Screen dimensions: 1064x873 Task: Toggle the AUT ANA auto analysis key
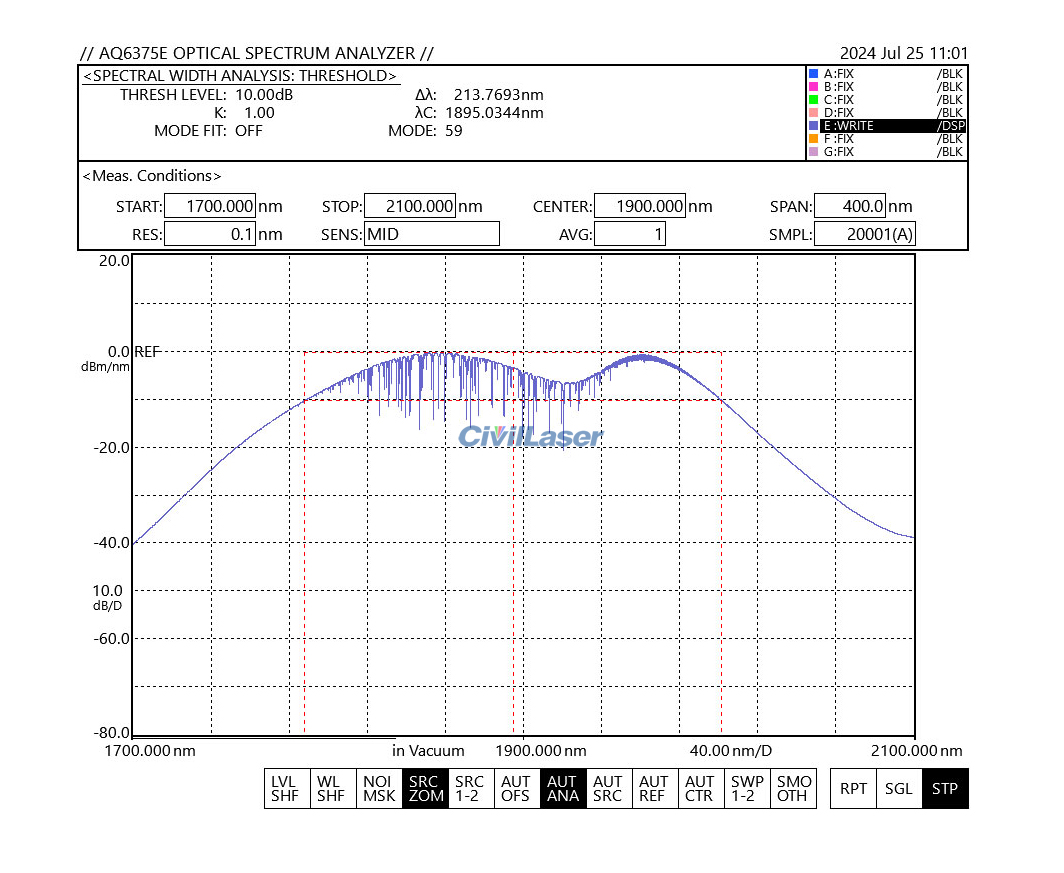[562, 788]
